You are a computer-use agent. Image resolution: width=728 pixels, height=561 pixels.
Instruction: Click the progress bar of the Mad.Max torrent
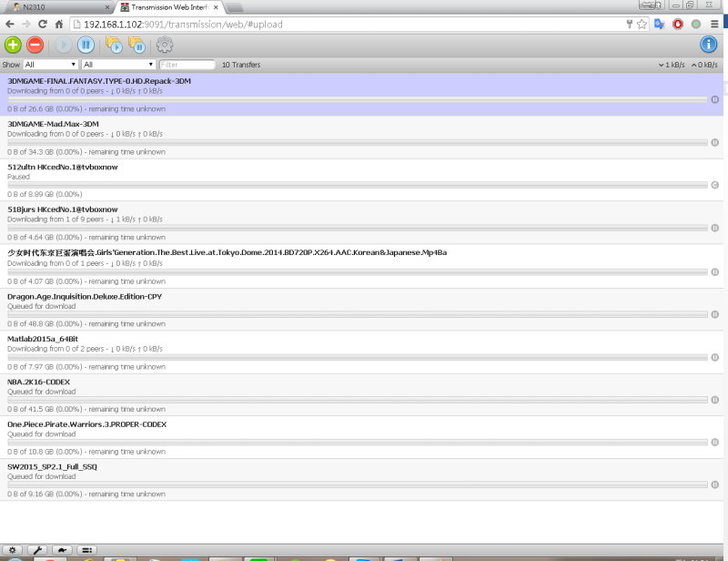[357, 143]
